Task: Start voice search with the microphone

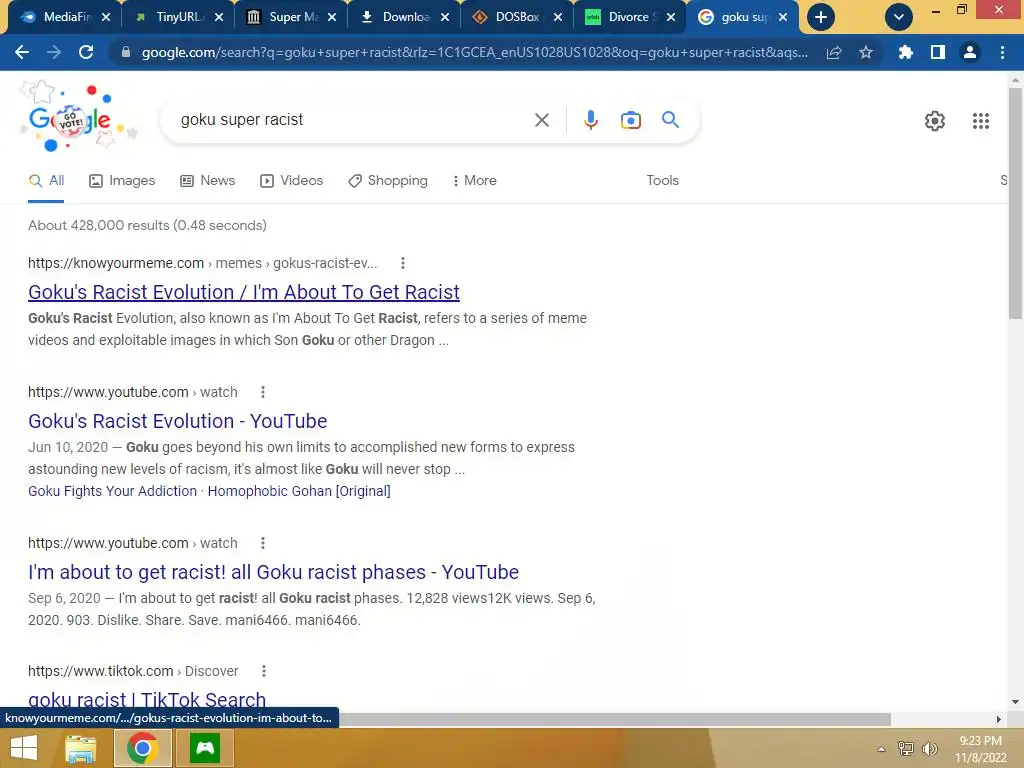Action: click(x=590, y=120)
